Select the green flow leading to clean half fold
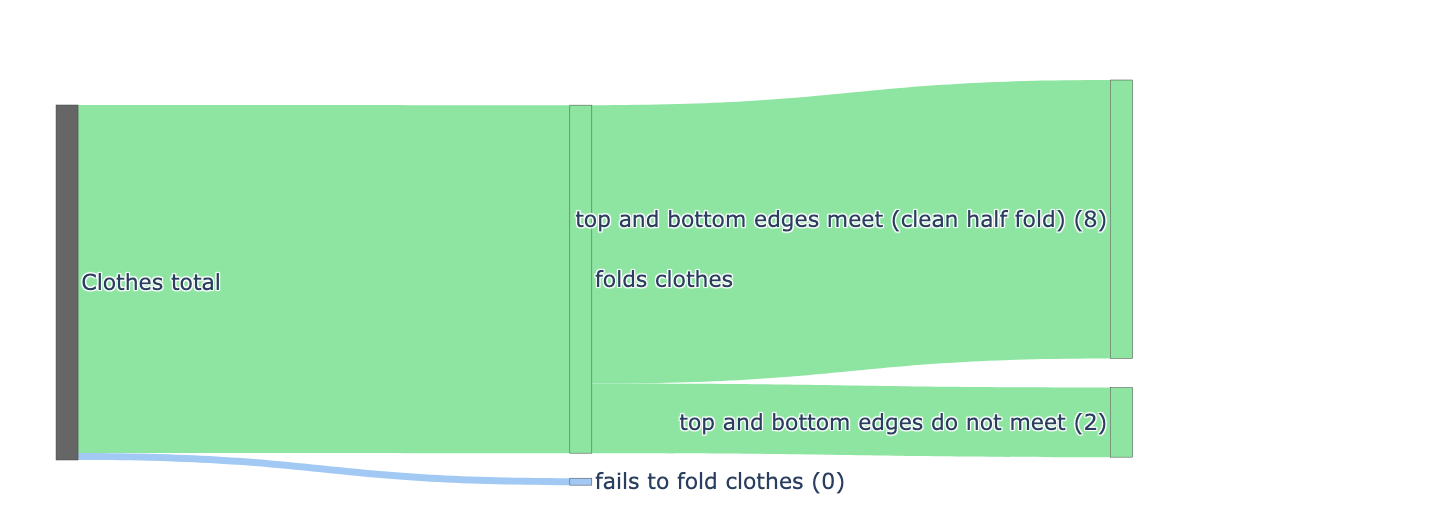This screenshot has height=525, width=1432. pos(850,300)
